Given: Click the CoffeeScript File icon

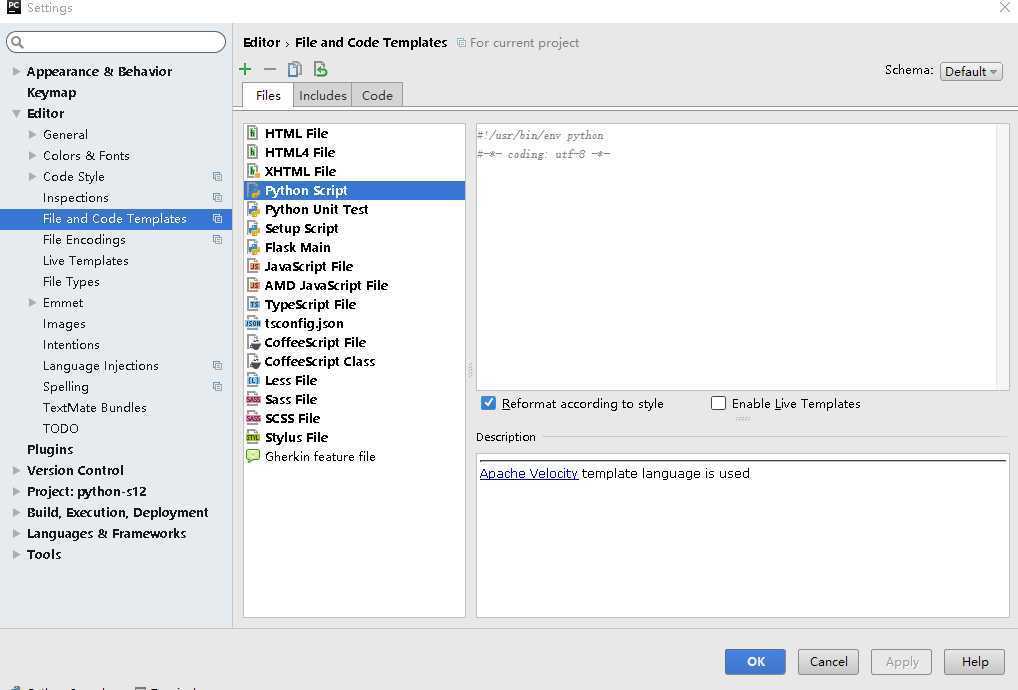Looking at the screenshot, I should pyautogui.click(x=253, y=342).
